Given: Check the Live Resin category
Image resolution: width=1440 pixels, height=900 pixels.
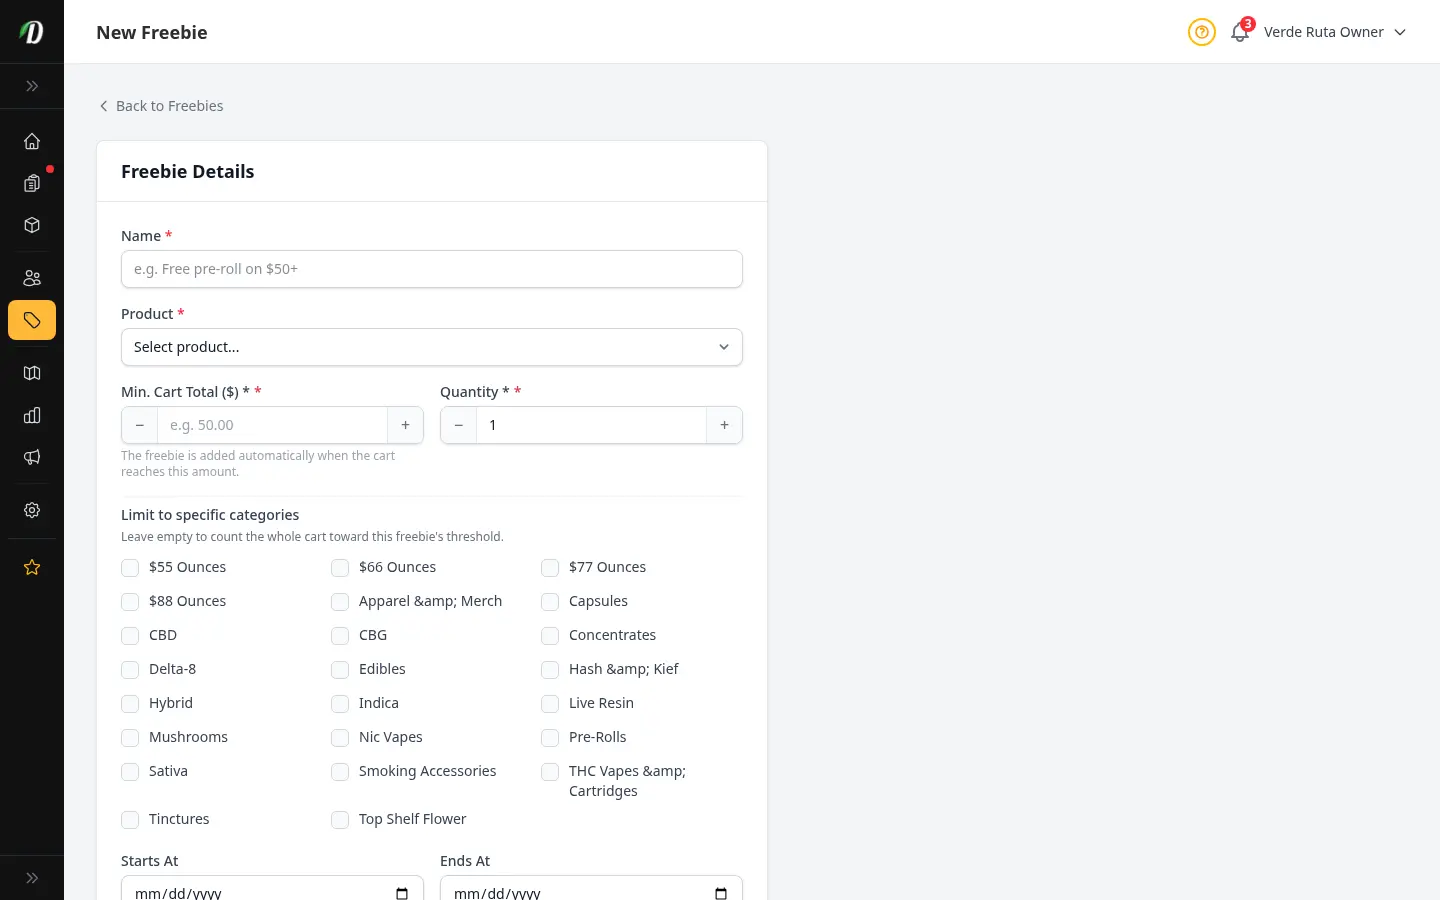Looking at the screenshot, I should [x=550, y=704].
